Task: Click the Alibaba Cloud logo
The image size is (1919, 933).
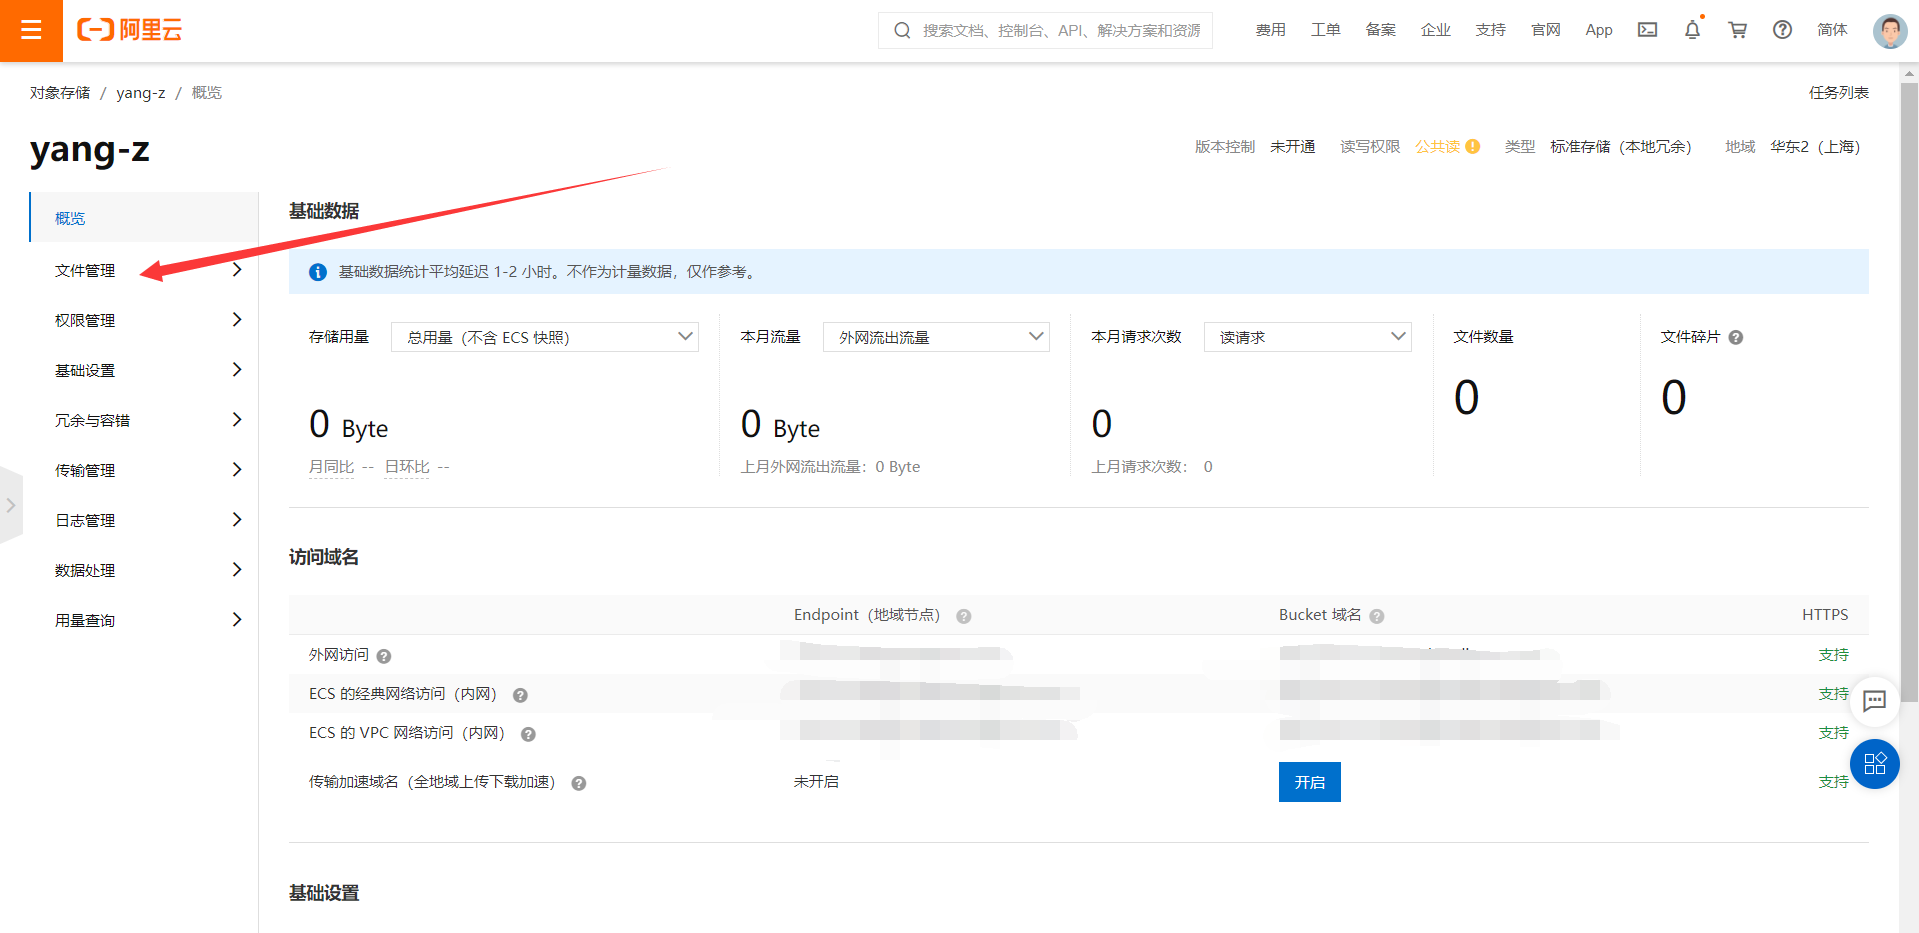Action: click(x=130, y=30)
